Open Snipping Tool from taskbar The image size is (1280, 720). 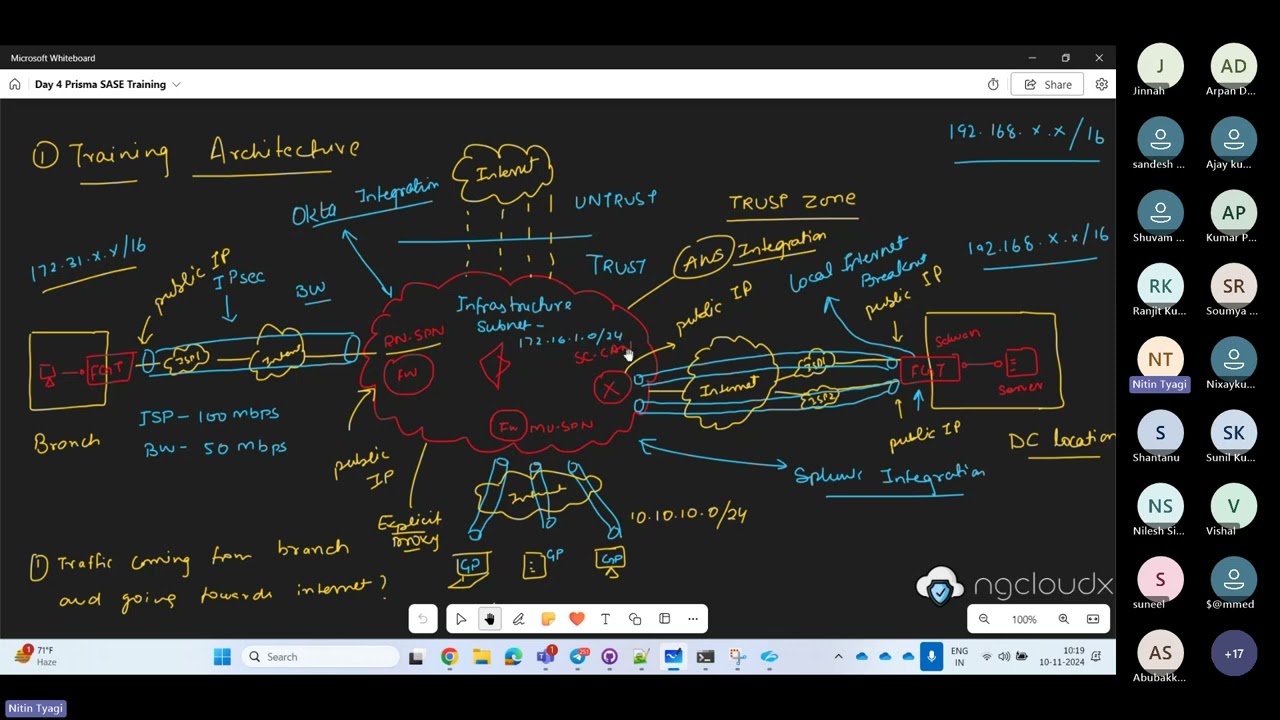point(737,657)
